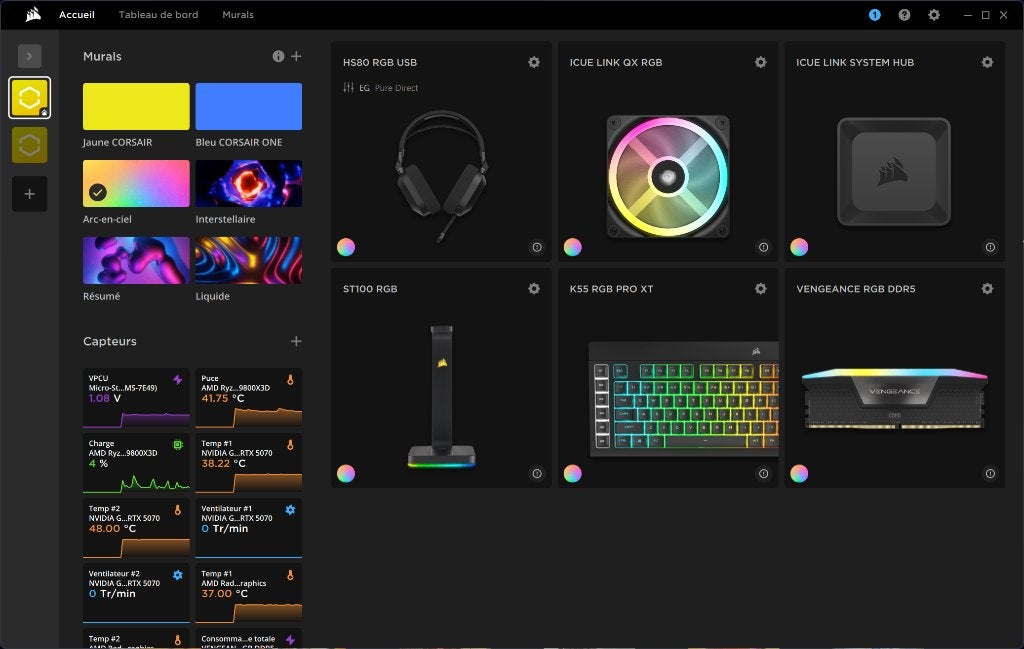Show HS80 RGB USB device info icon
The image size is (1024, 649).
pyautogui.click(x=537, y=247)
